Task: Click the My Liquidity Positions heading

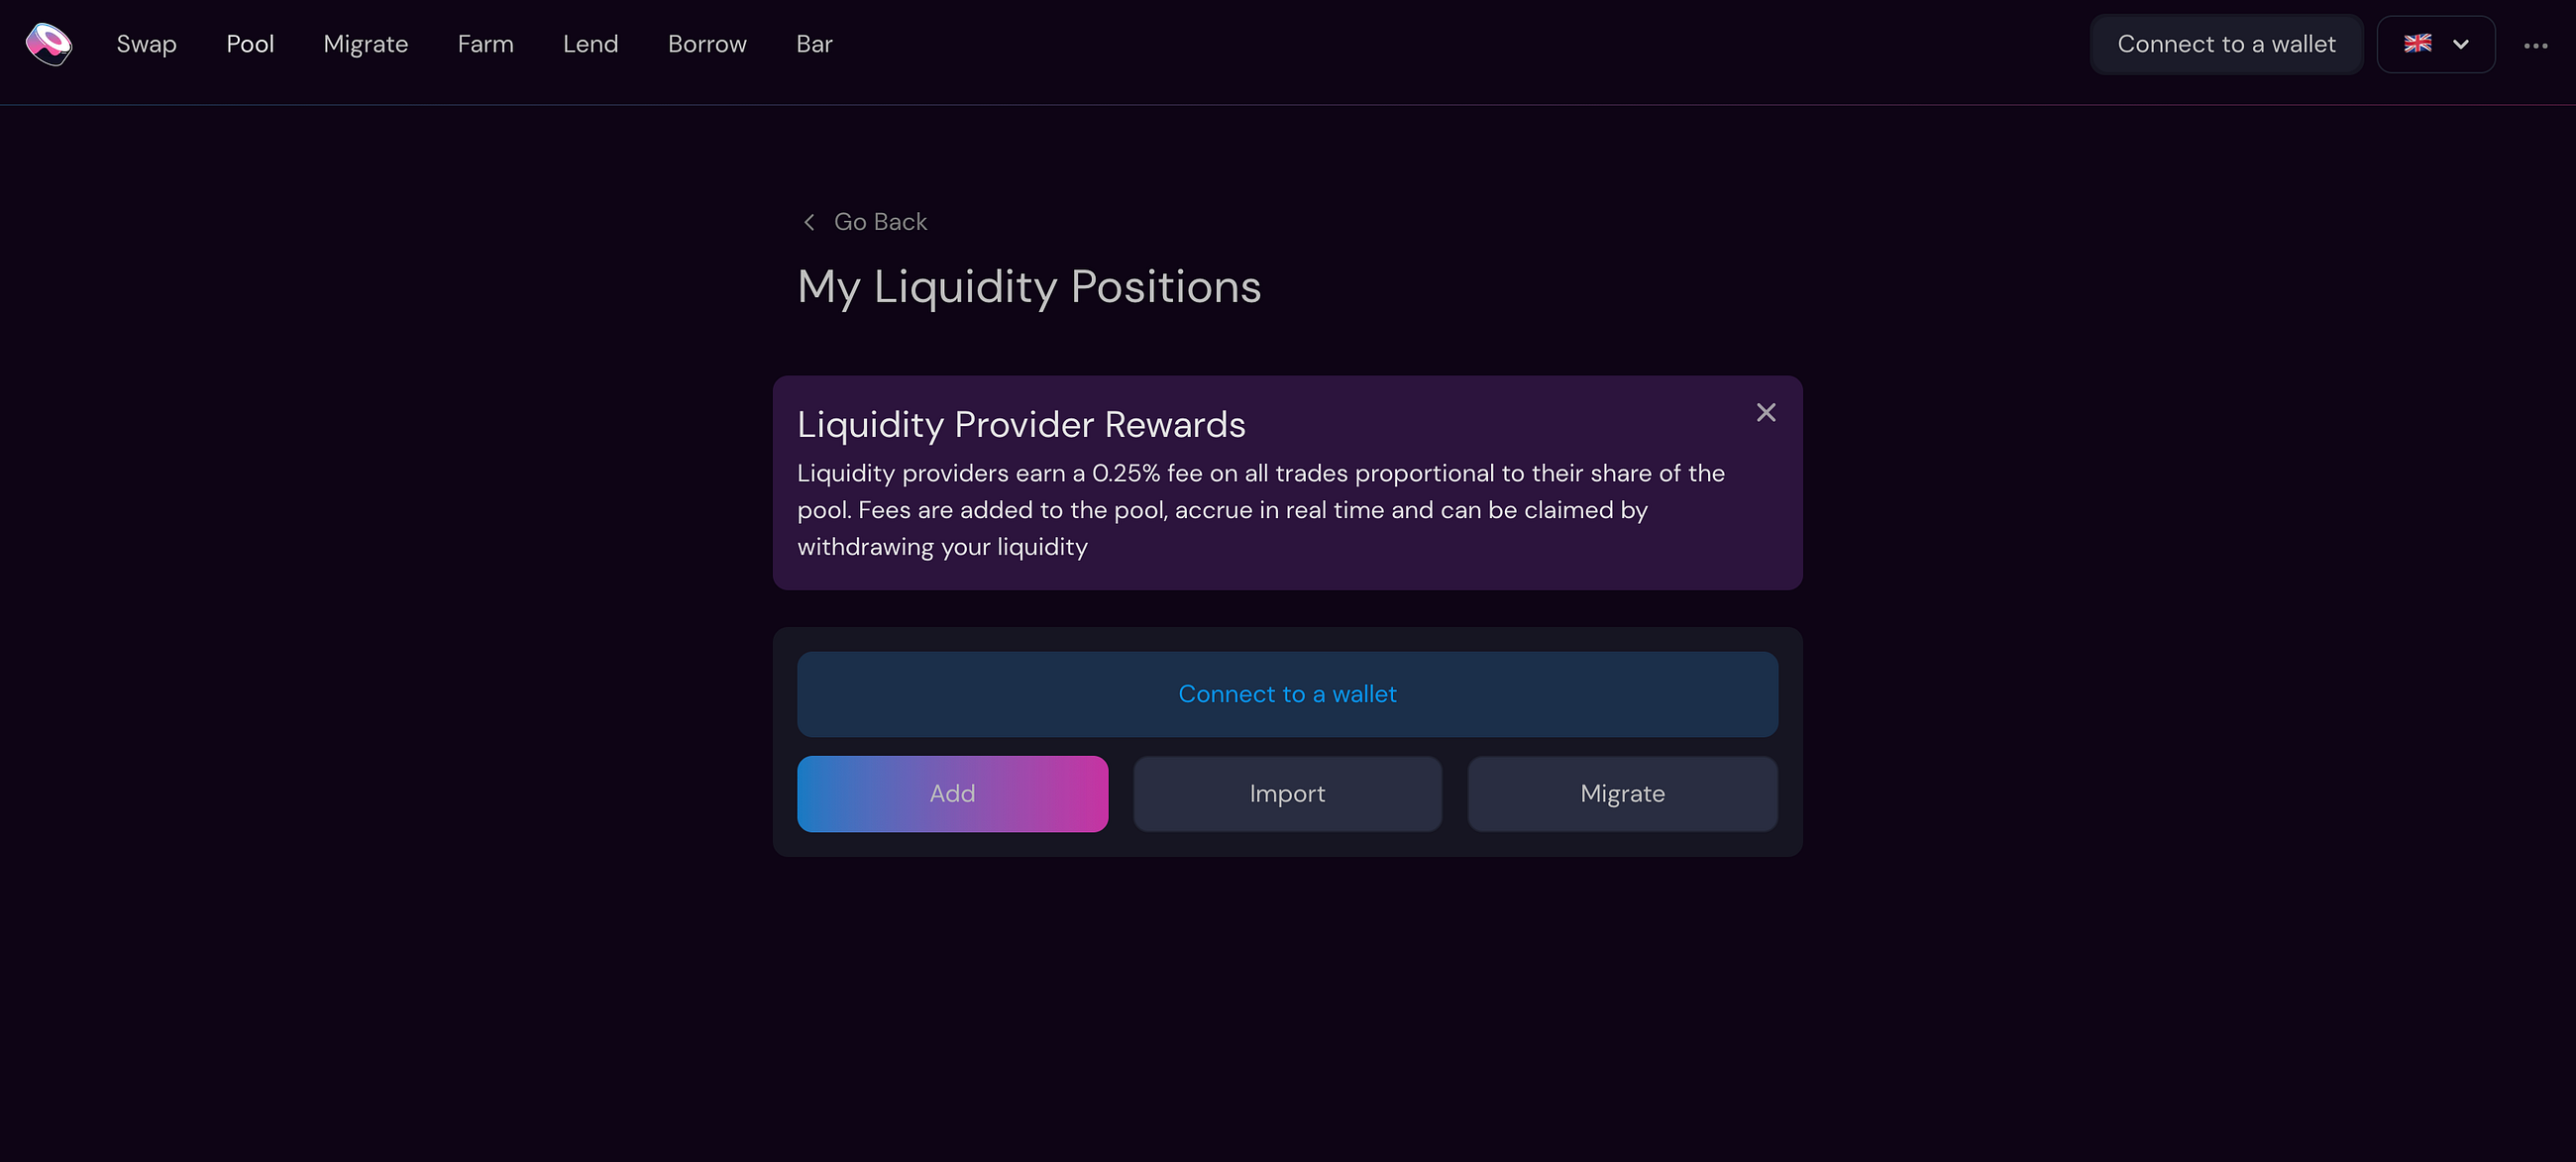Action: (x=1029, y=287)
